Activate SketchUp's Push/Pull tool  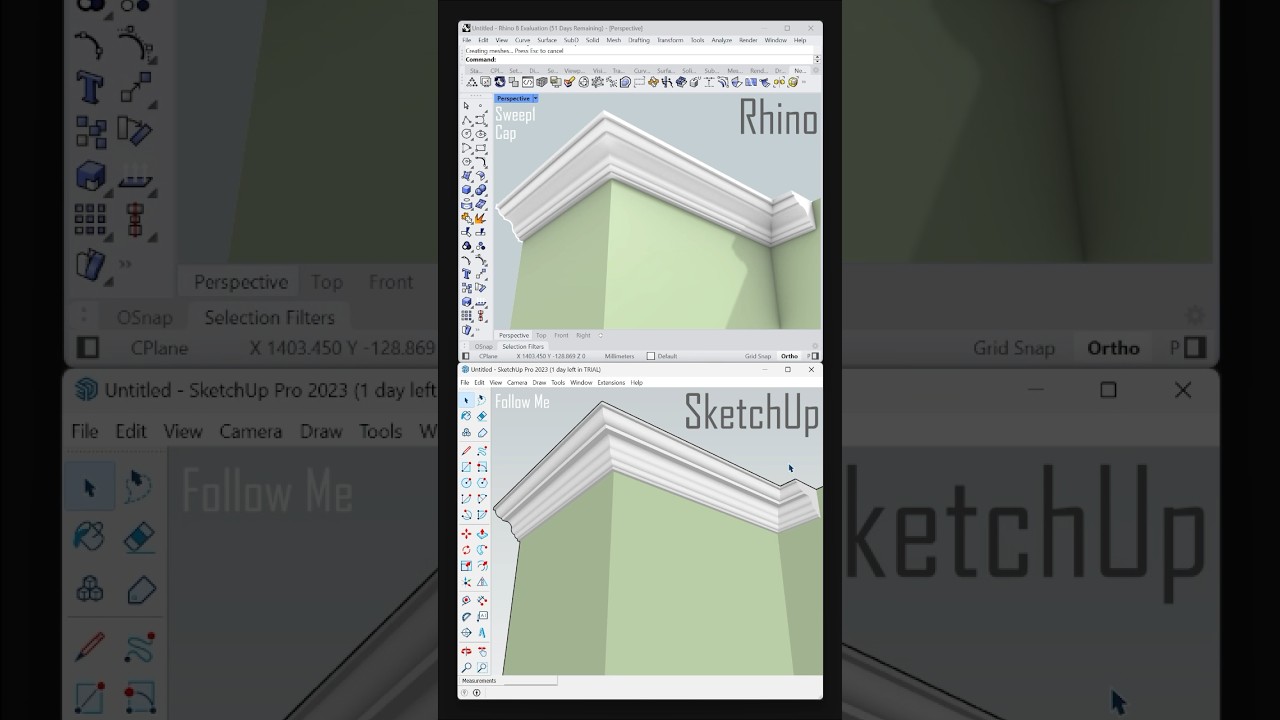(x=482, y=533)
